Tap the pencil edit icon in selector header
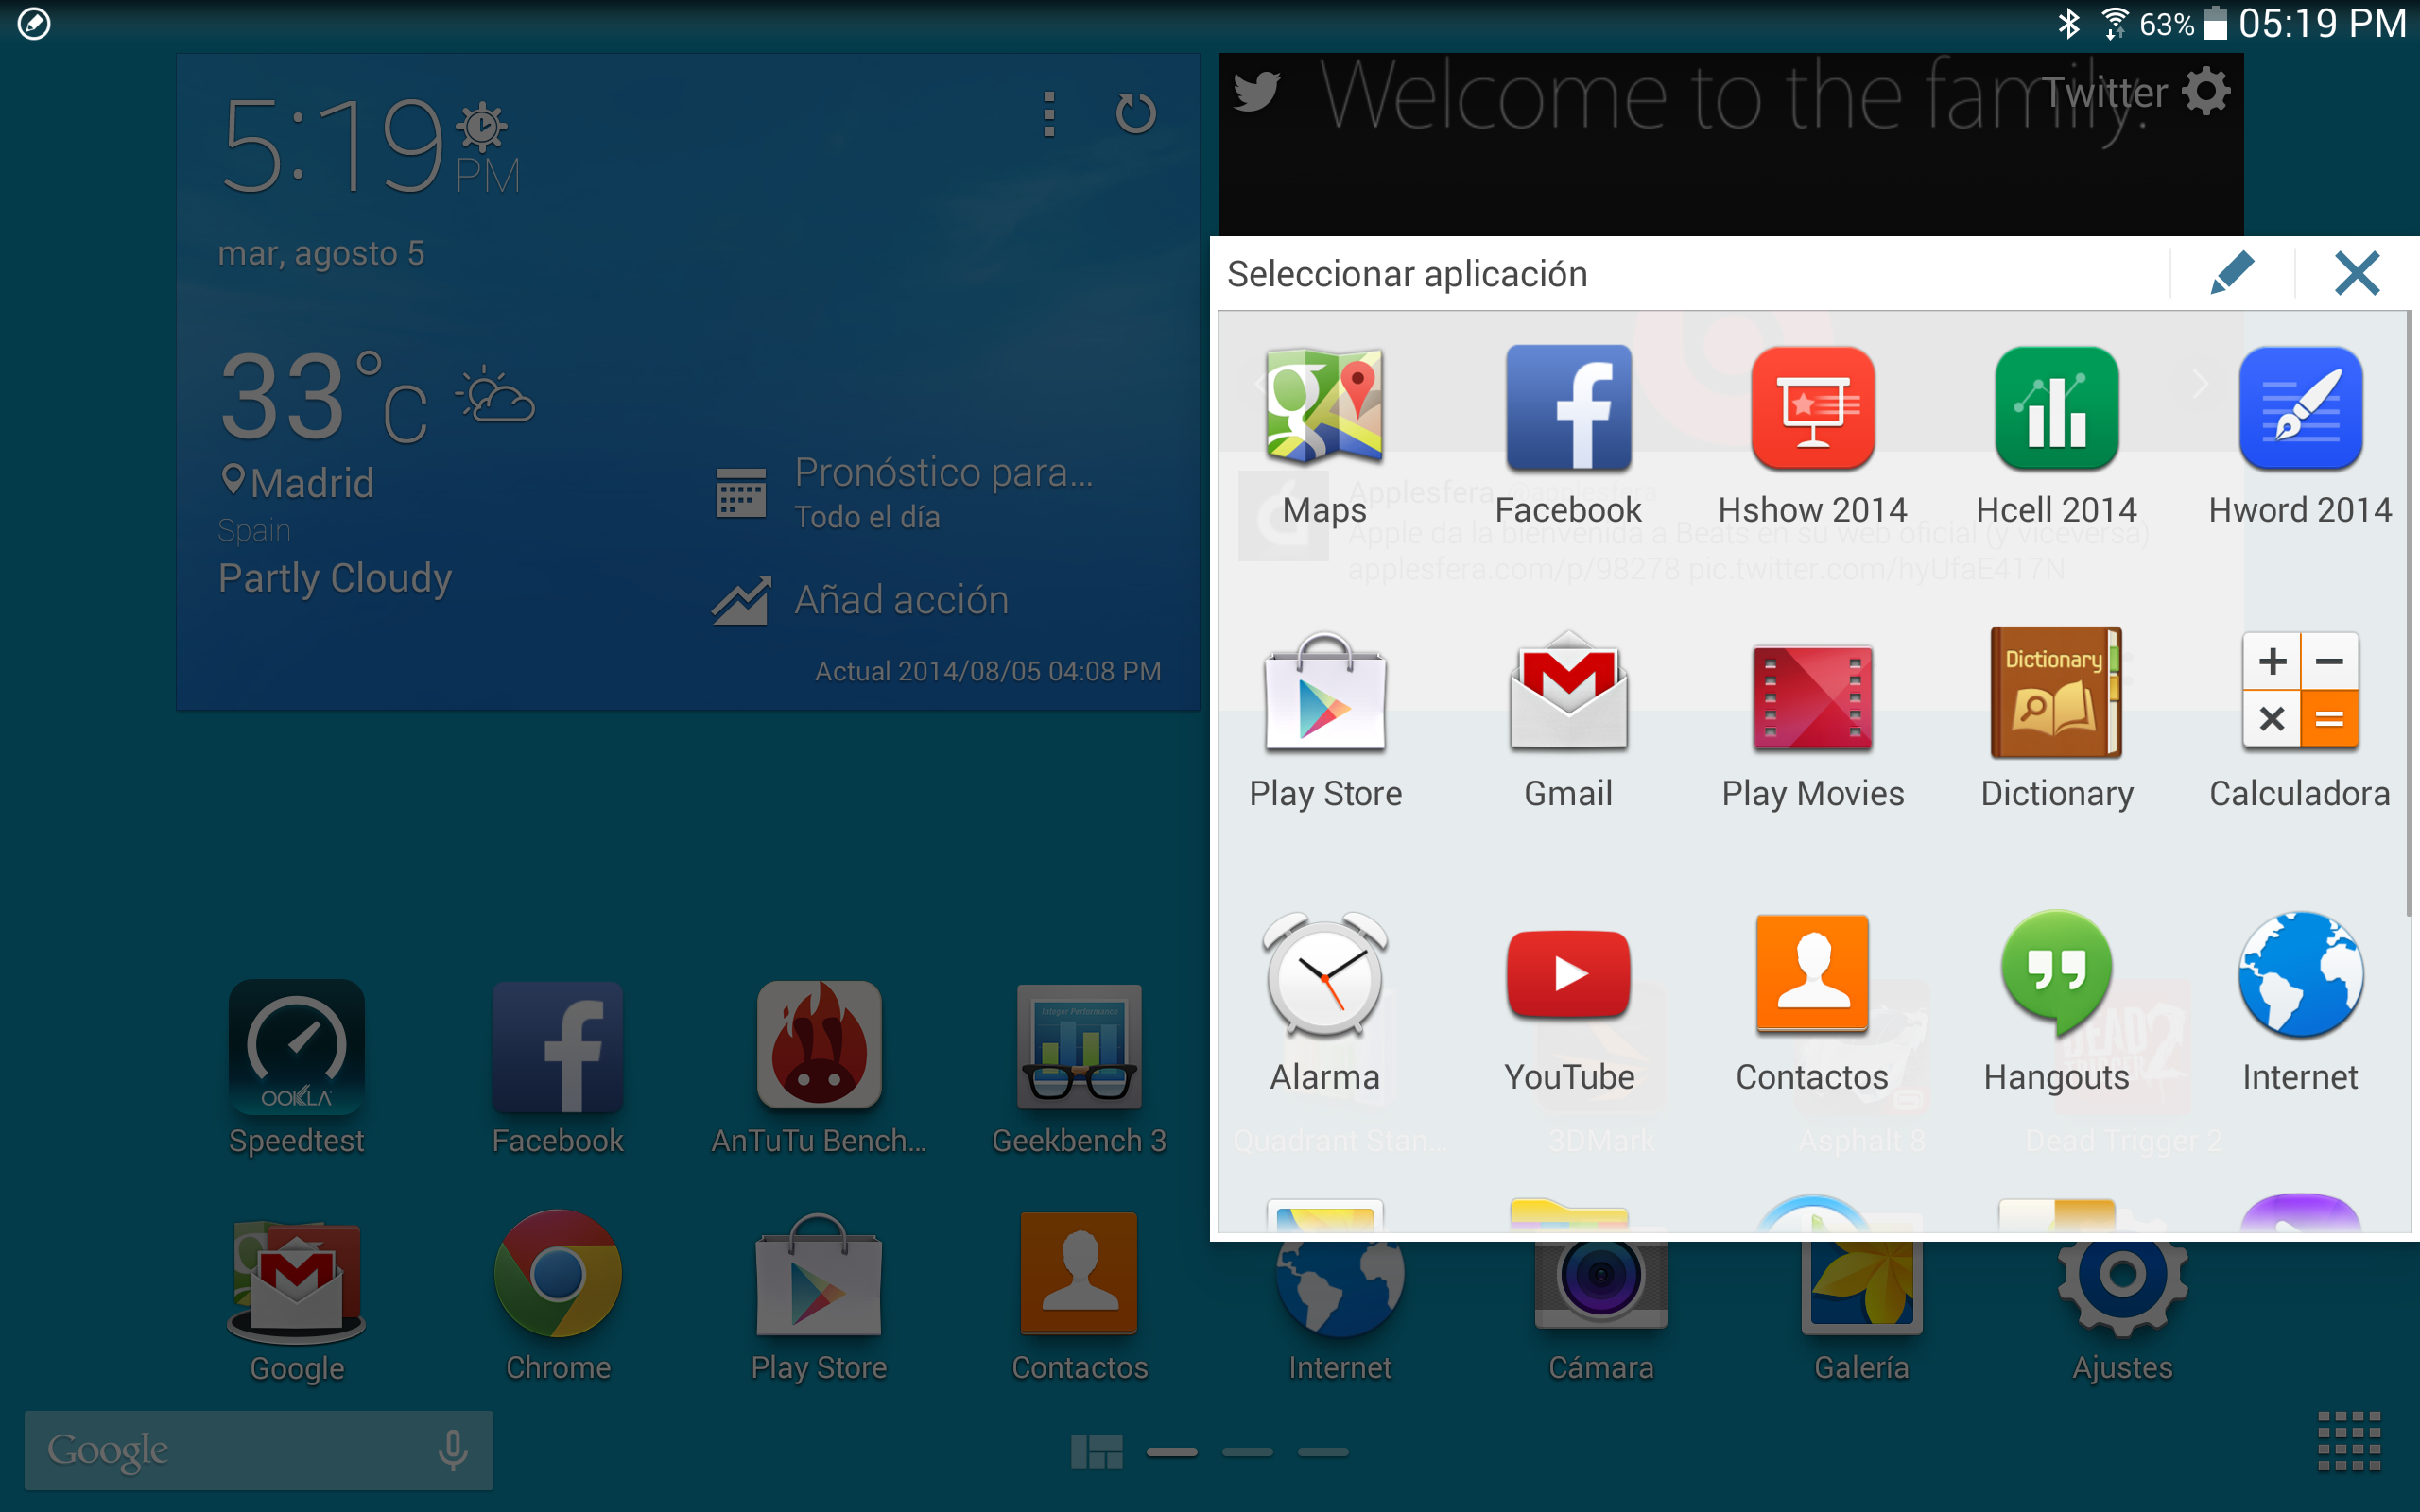2420x1512 pixels. click(2232, 273)
